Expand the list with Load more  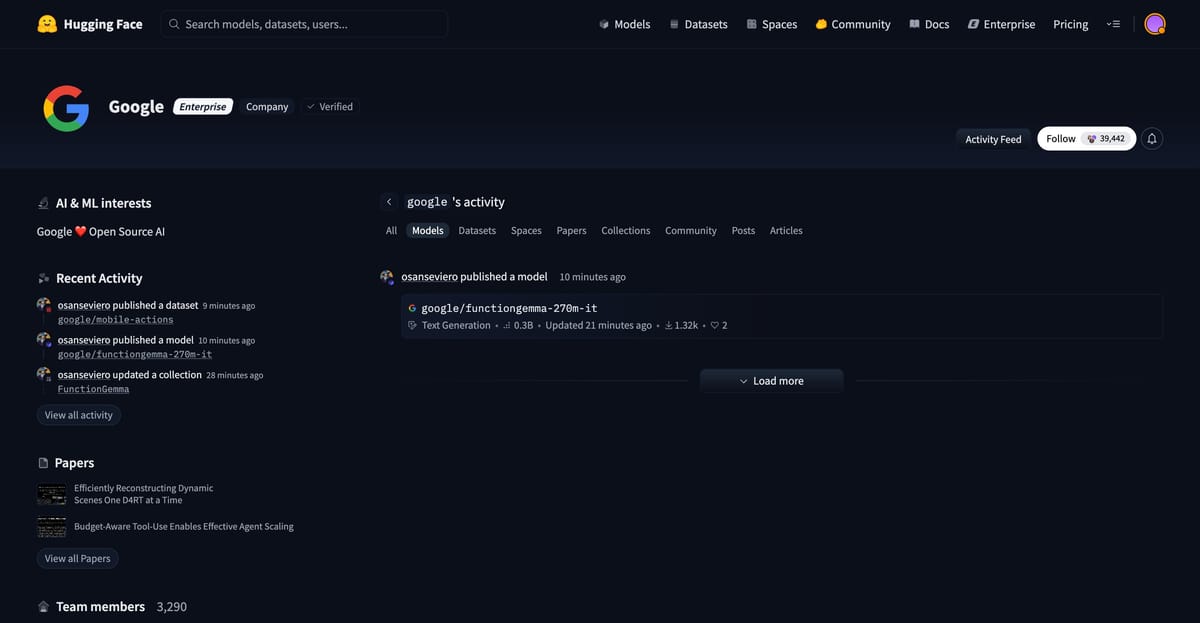click(x=771, y=381)
